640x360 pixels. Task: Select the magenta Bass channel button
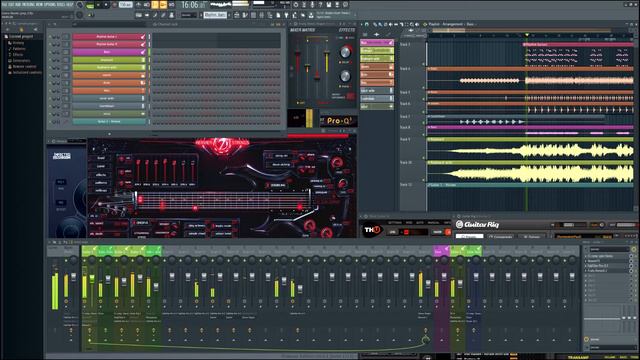[x=109, y=52]
